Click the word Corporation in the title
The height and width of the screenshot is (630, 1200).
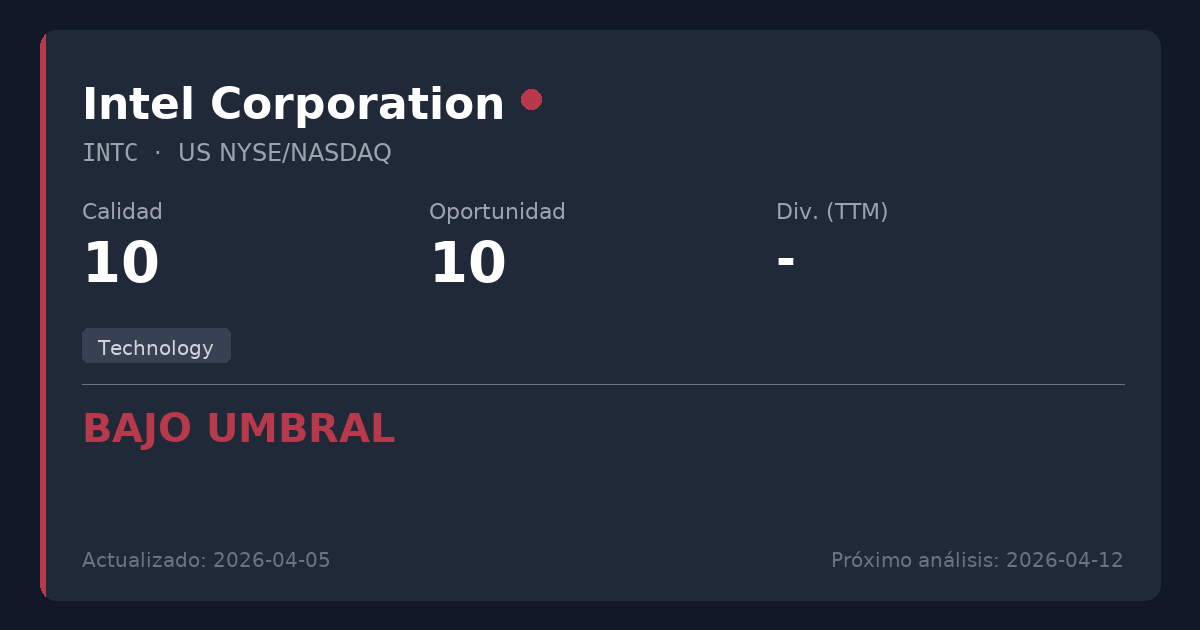click(x=357, y=105)
